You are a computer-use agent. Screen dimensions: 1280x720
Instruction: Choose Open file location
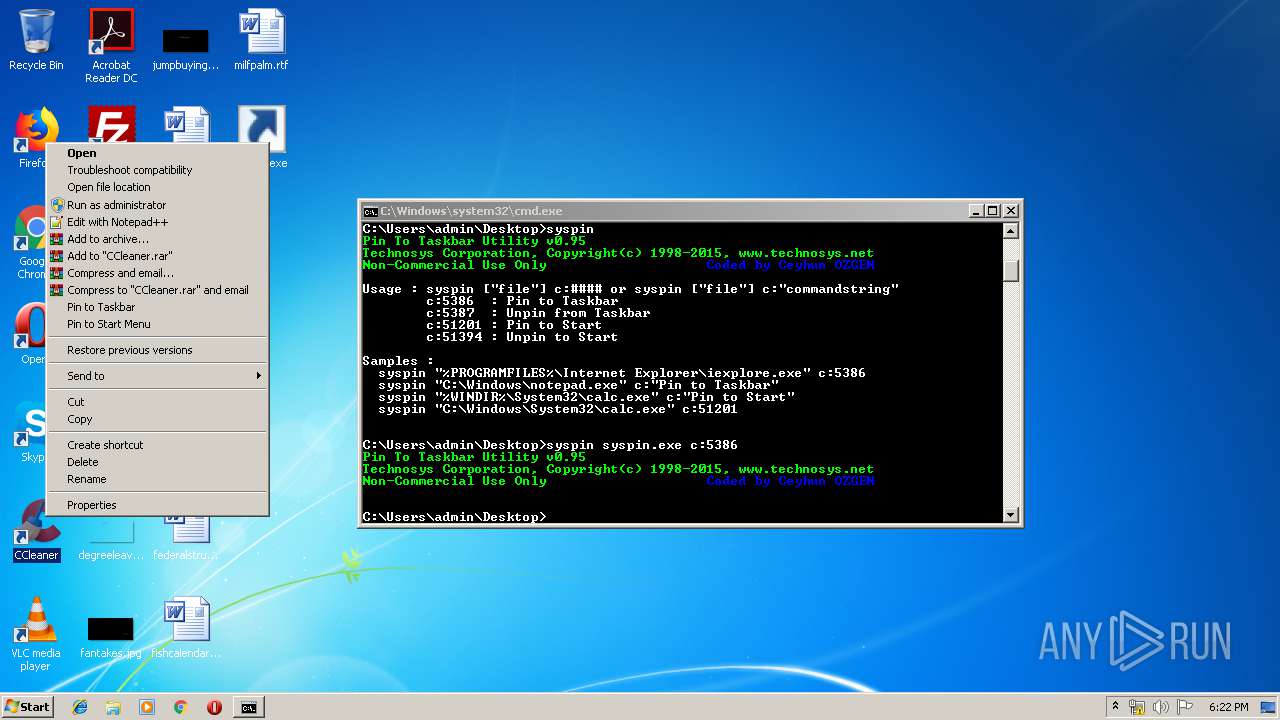point(157,187)
